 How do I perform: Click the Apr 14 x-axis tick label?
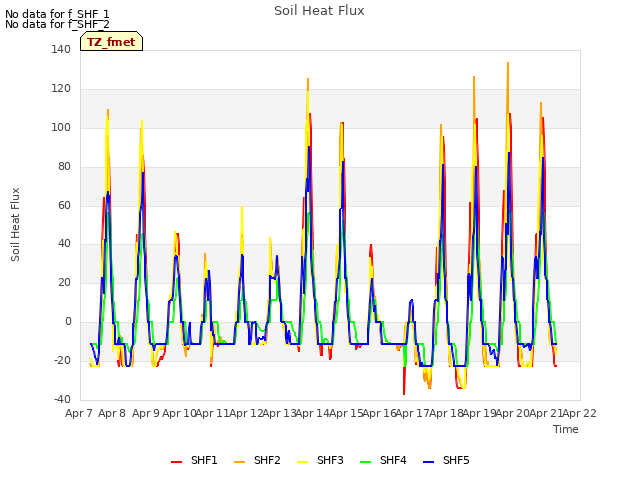click(x=313, y=413)
